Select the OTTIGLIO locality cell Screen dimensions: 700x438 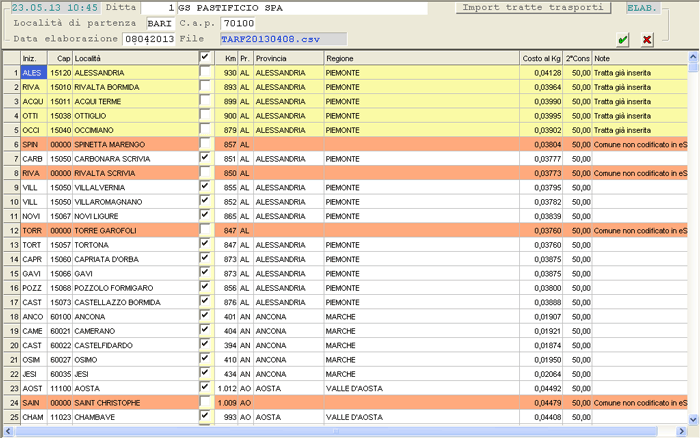pyautogui.click(x=135, y=116)
